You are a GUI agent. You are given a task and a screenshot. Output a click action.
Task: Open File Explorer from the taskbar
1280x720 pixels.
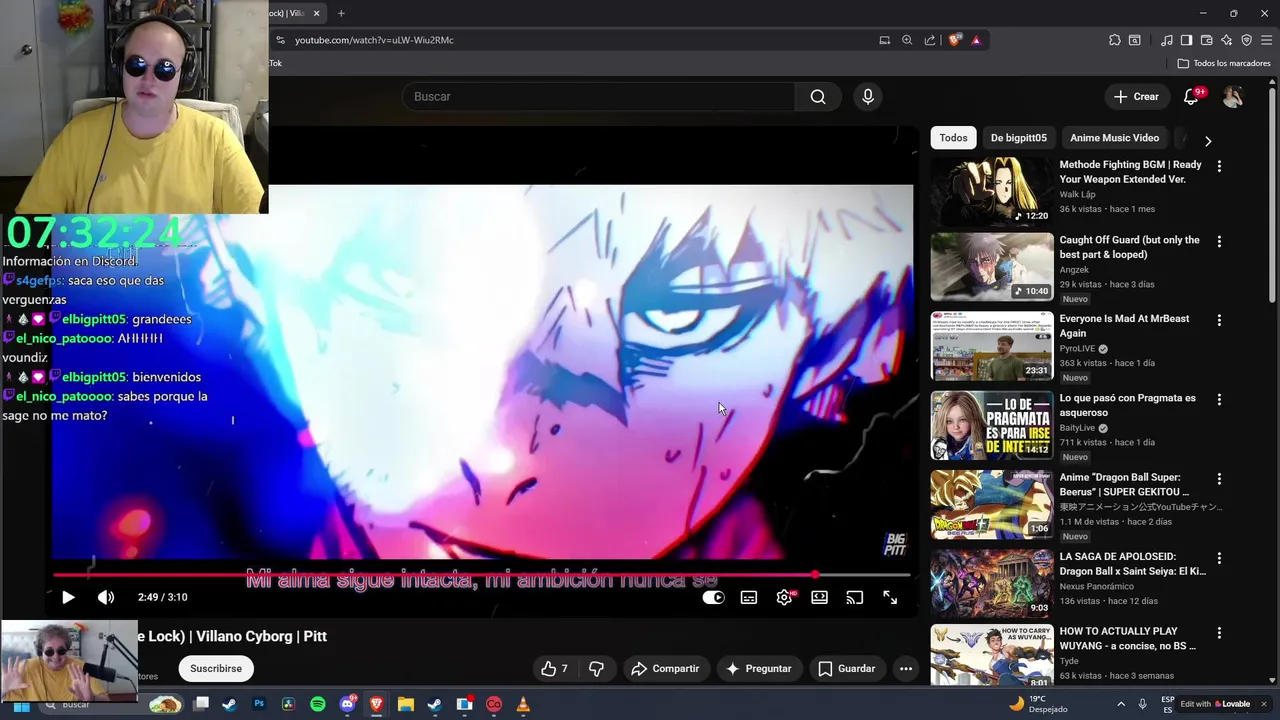click(x=405, y=704)
